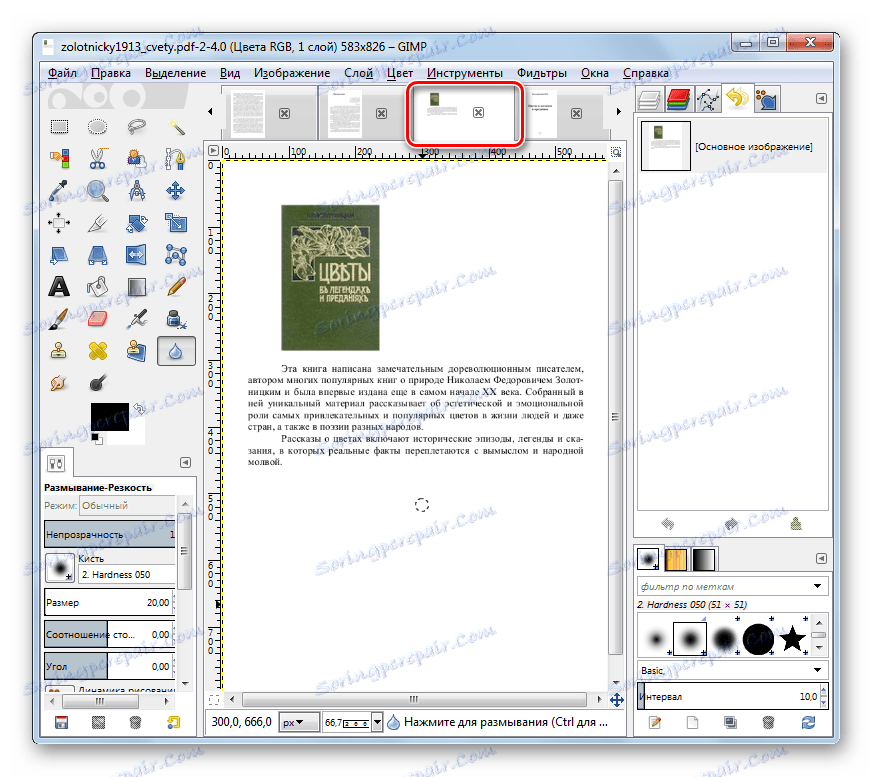This screenshot has width=873, height=777.
Task: Select the Perspective Clone tool
Action: (x=136, y=351)
